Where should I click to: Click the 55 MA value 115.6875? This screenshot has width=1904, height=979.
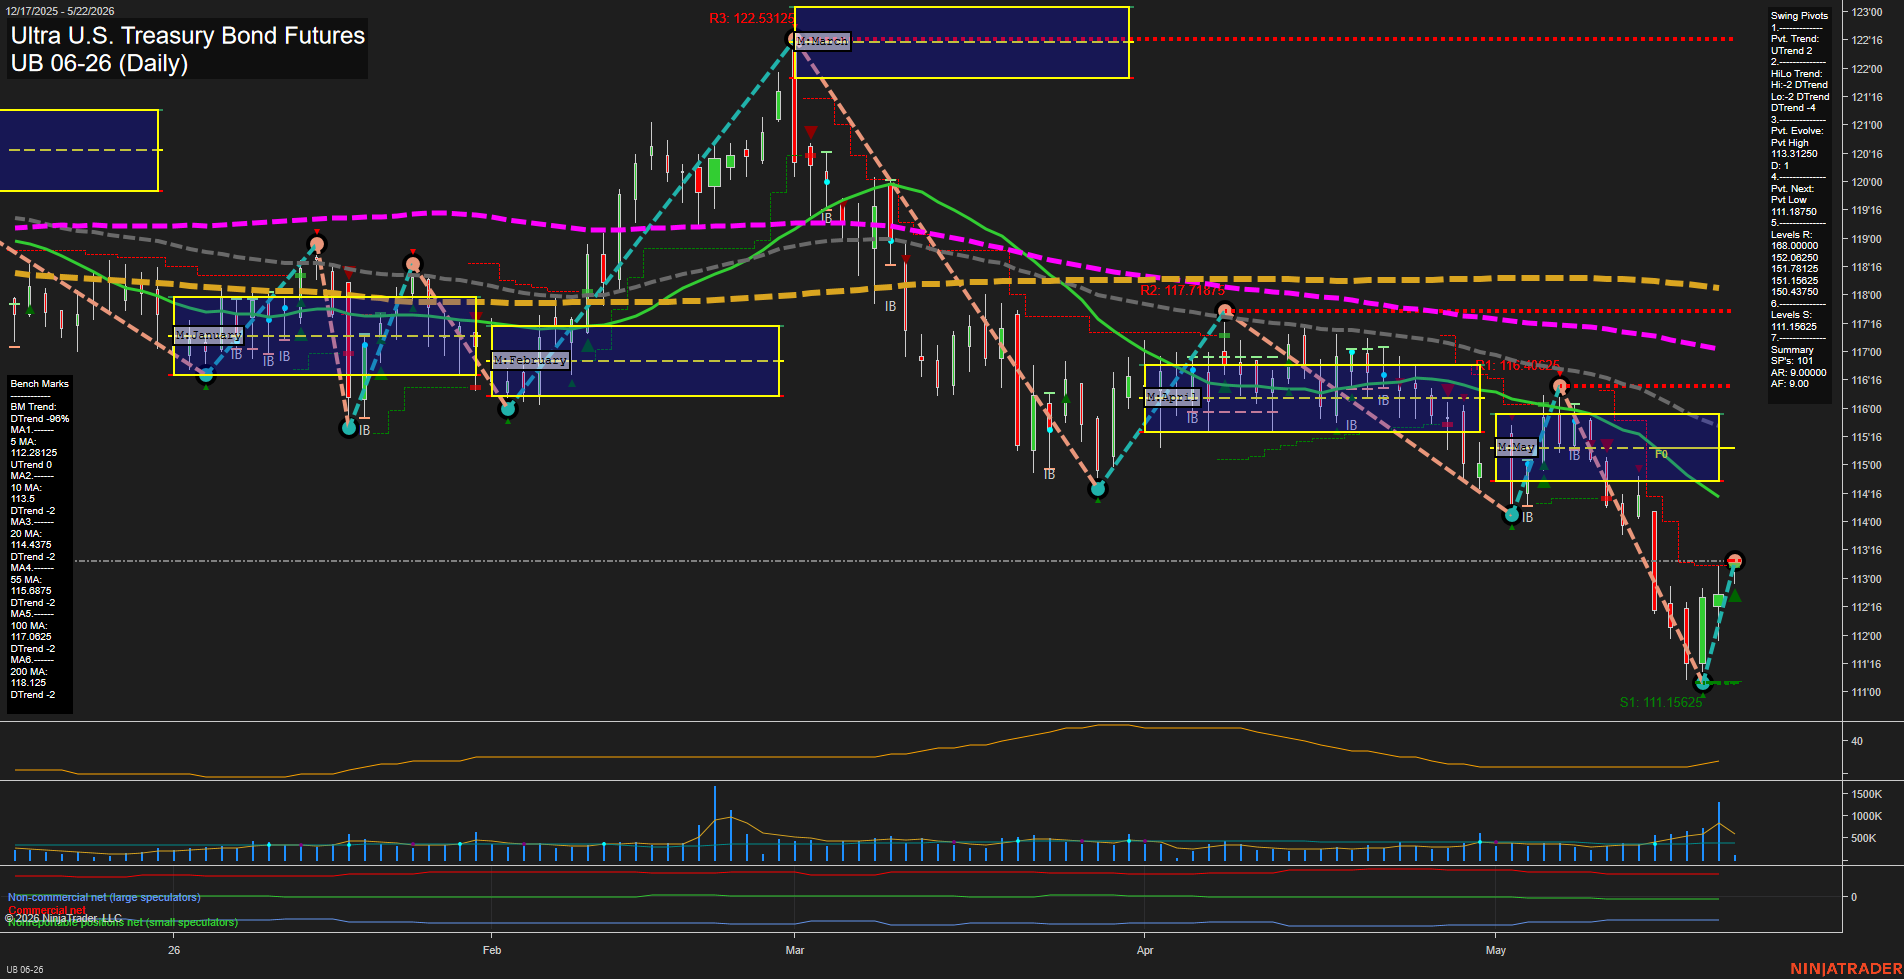tap(31, 591)
